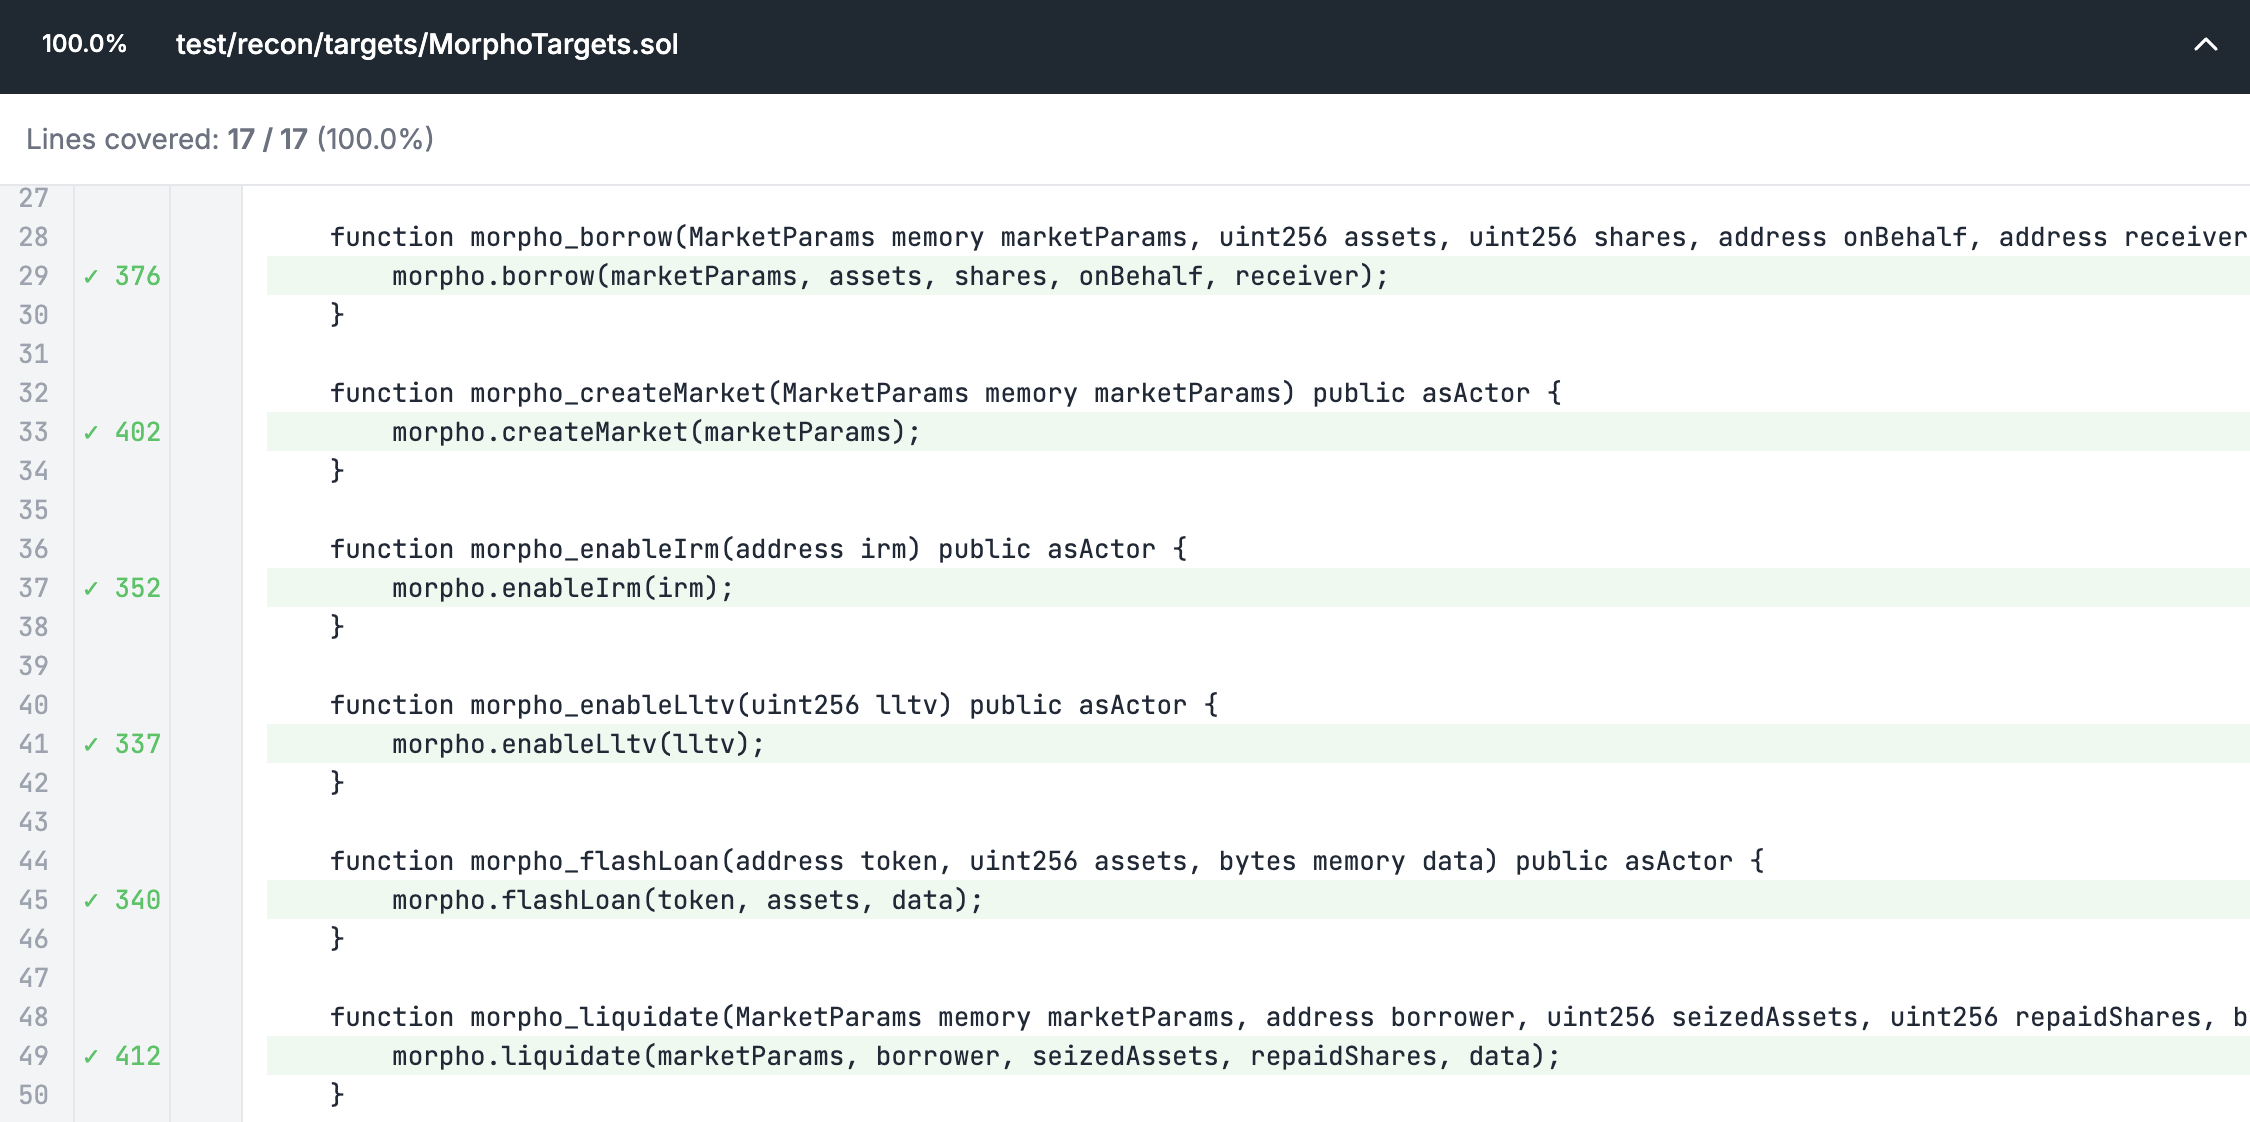Click the function morpho_createMarket declaration line
The width and height of the screenshot is (2250, 1122).
(x=946, y=393)
